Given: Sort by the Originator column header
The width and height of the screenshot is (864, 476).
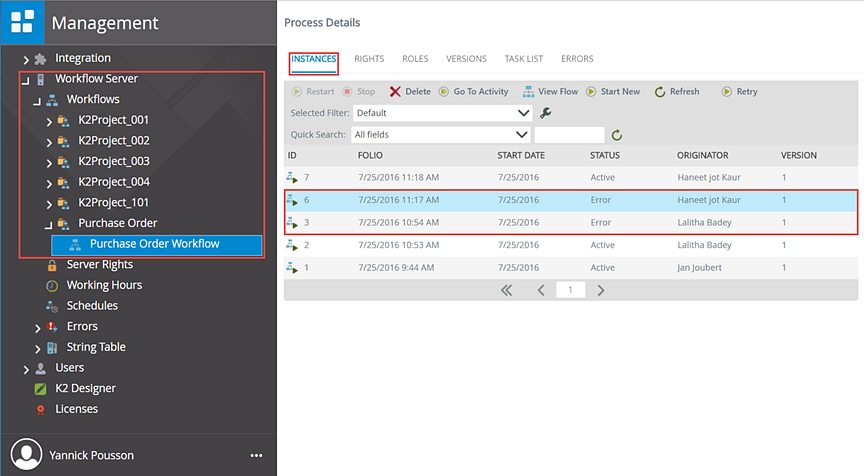Looking at the screenshot, I should tap(703, 155).
